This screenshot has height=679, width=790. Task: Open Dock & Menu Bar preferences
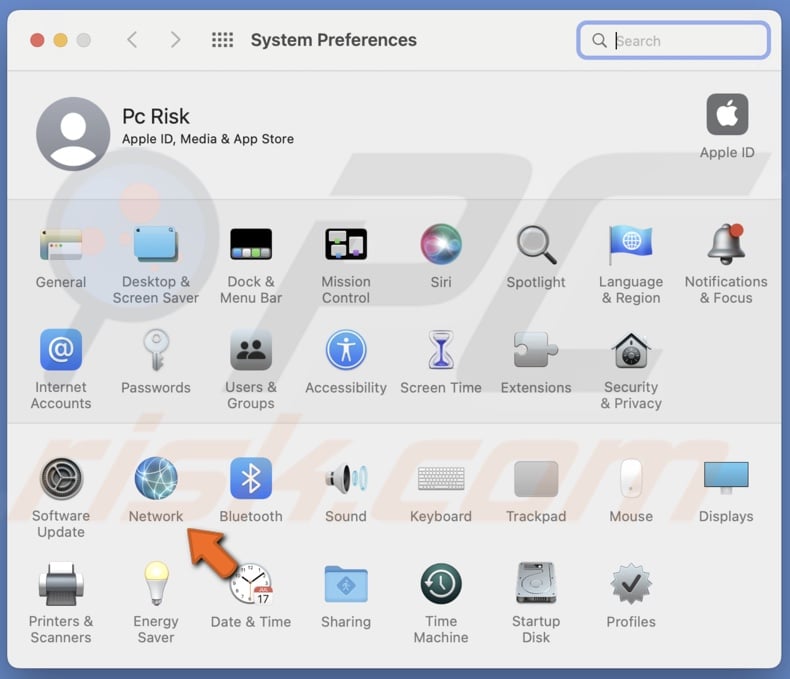[251, 245]
